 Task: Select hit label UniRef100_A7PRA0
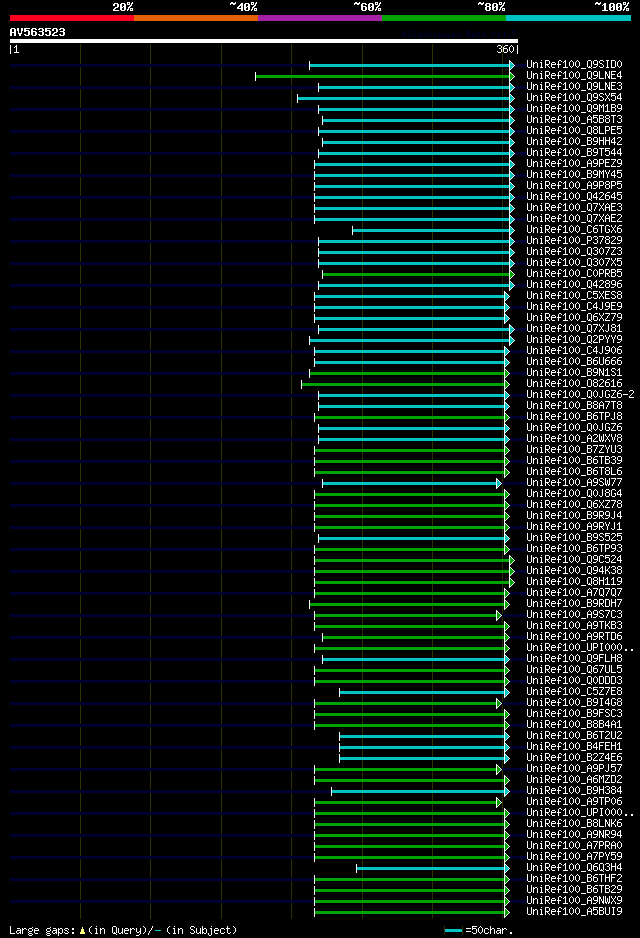coord(574,845)
